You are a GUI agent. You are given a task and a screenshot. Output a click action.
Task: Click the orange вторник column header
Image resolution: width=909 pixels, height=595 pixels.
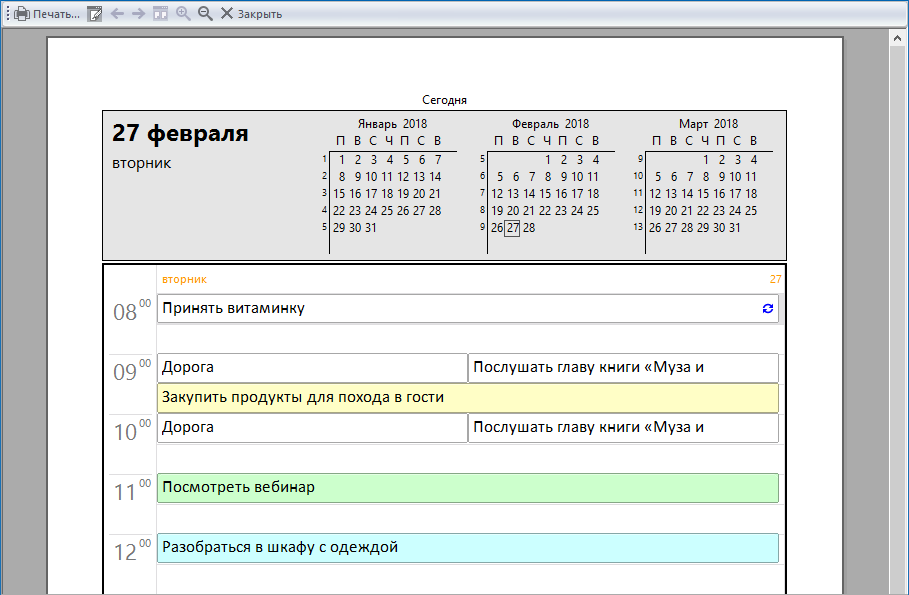coord(184,280)
